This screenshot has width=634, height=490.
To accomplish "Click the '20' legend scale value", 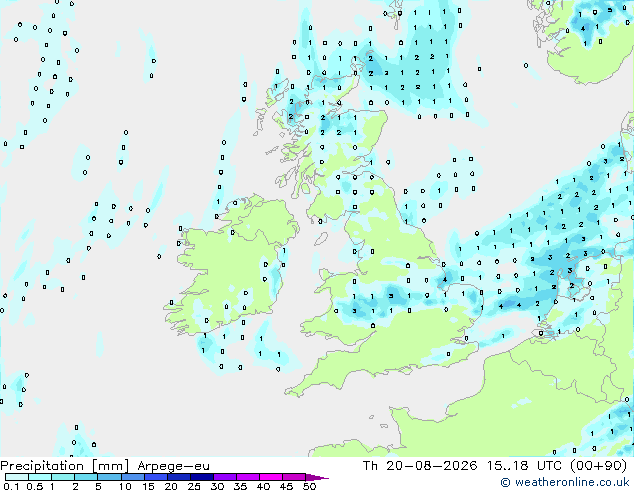I will coord(171,486).
